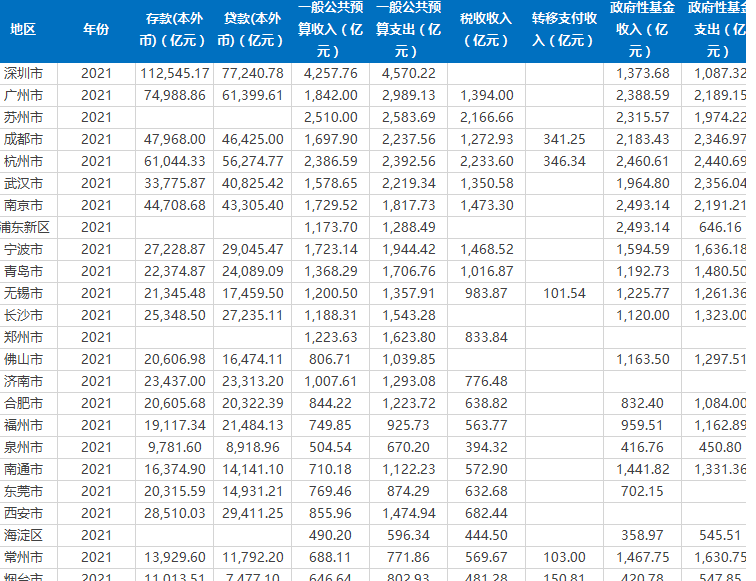Image resolution: width=756 pixels, height=581 pixels.
Task: Click deposit value 20,606.98 for 佛山市
Action: coord(175,360)
